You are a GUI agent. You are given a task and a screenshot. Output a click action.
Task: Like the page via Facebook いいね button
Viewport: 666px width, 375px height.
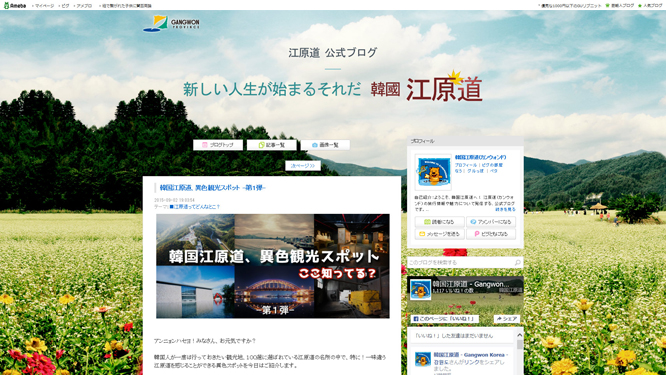(x=445, y=319)
